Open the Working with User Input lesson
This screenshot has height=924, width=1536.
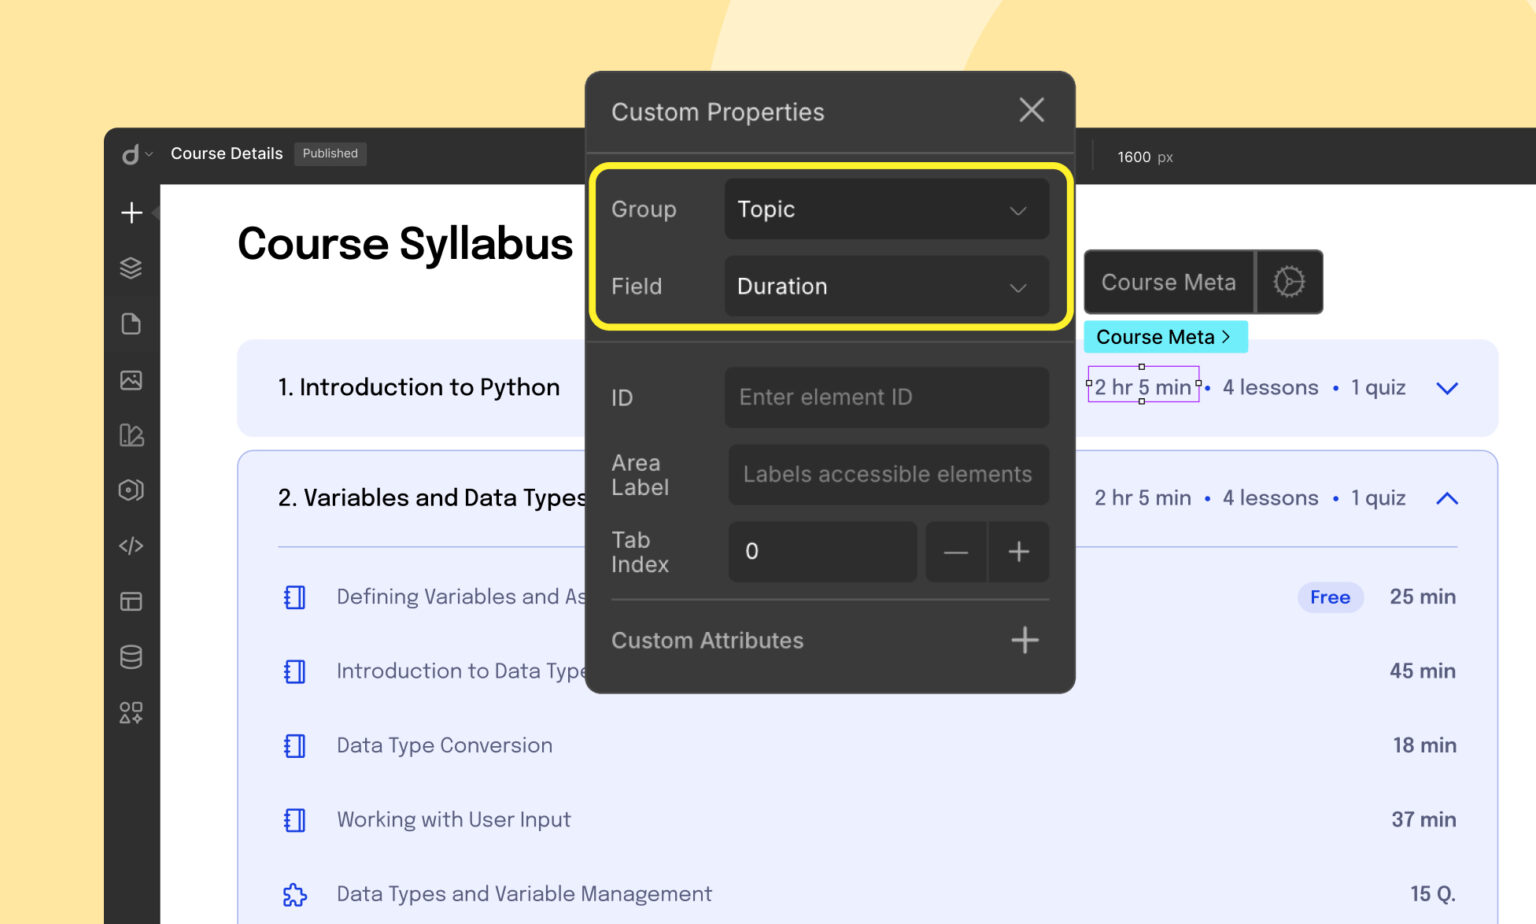(453, 820)
